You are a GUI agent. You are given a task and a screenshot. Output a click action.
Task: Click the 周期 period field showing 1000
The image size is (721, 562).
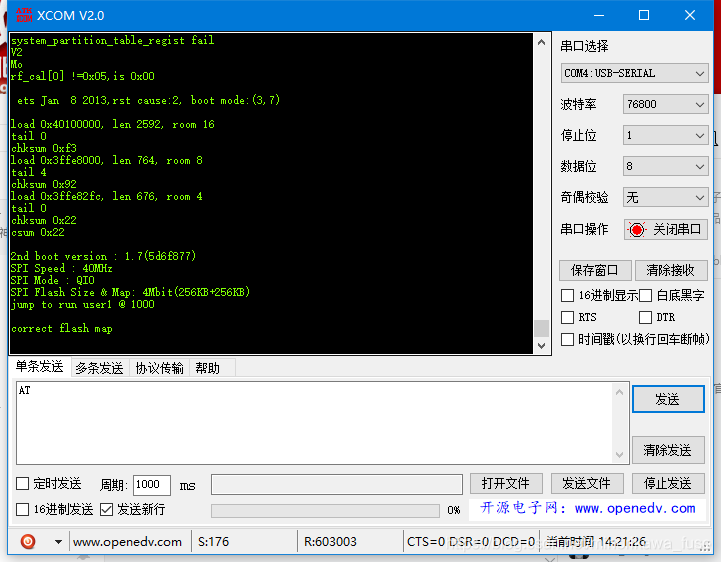coord(152,485)
